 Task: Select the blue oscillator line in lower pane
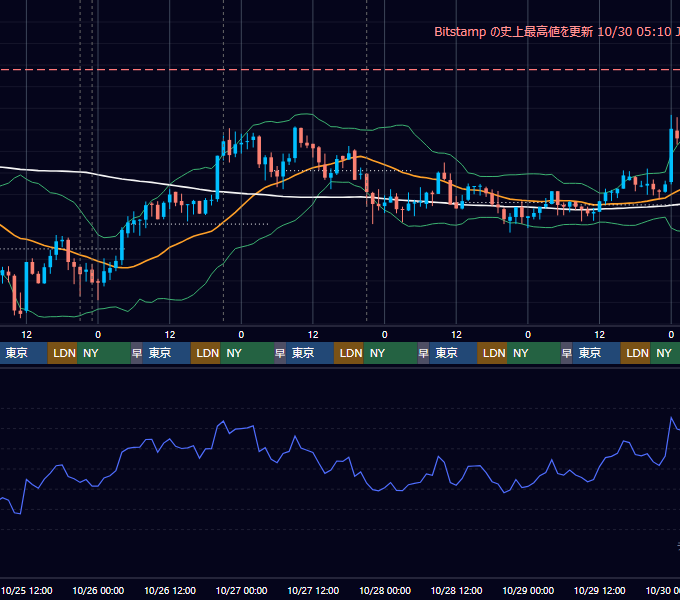click(x=340, y=466)
